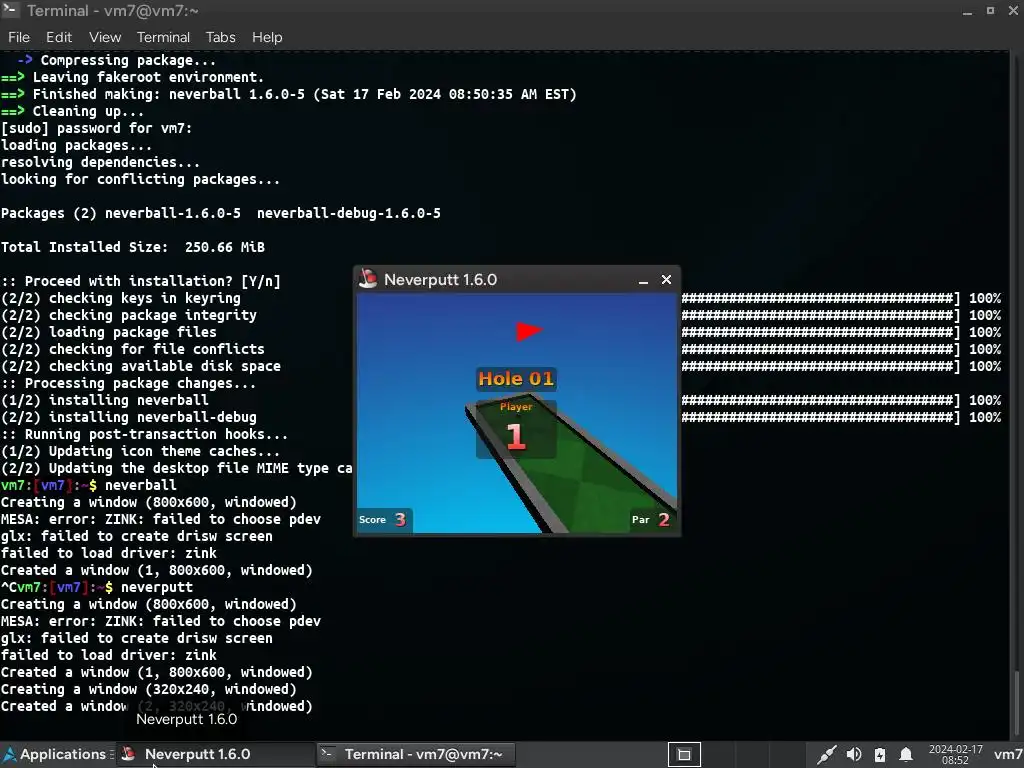Open the Help menu in Terminal
The width and height of the screenshot is (1024, 768).
point(267,37)
